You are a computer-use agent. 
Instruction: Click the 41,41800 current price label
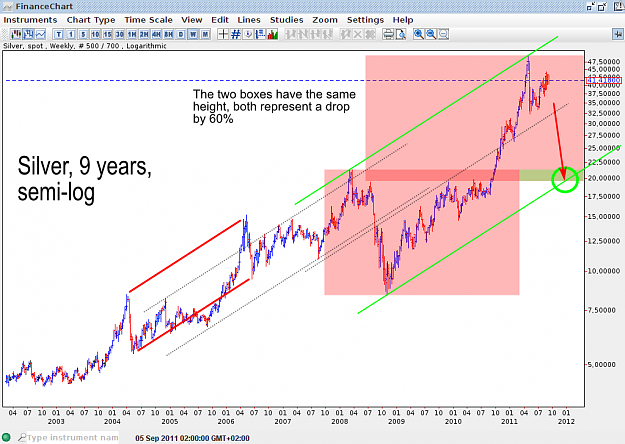(x=604, y=81)
